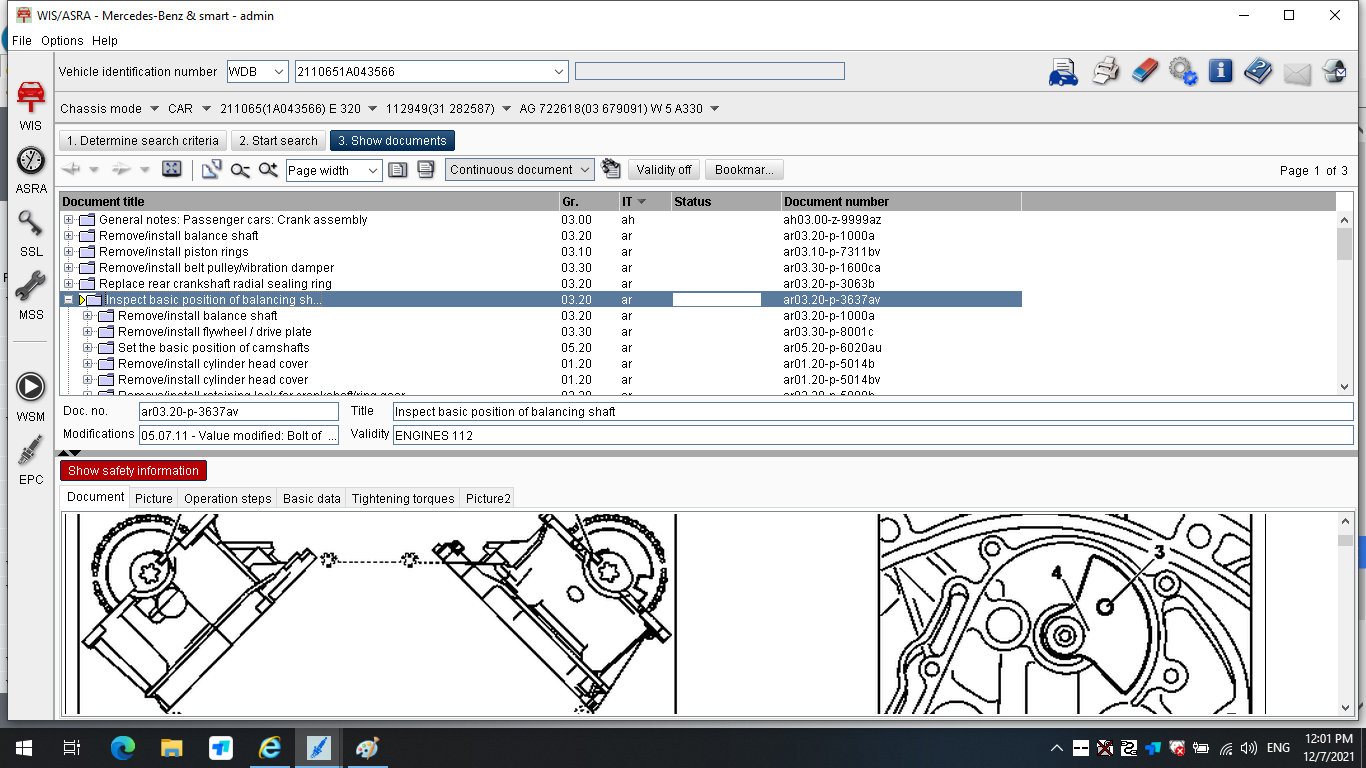Switch to the Basic data tab
Viewport: 1366px width, 768px height.
tap(312, 498)
